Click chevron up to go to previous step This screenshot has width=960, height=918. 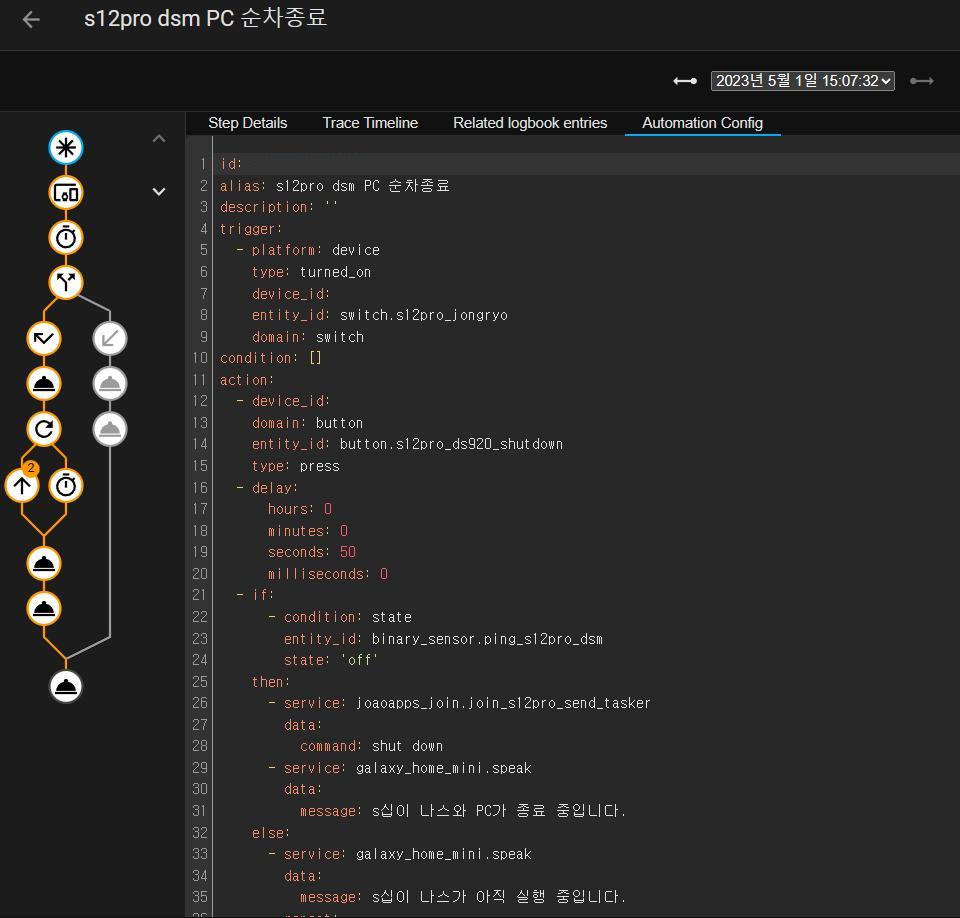coord(159,139)
